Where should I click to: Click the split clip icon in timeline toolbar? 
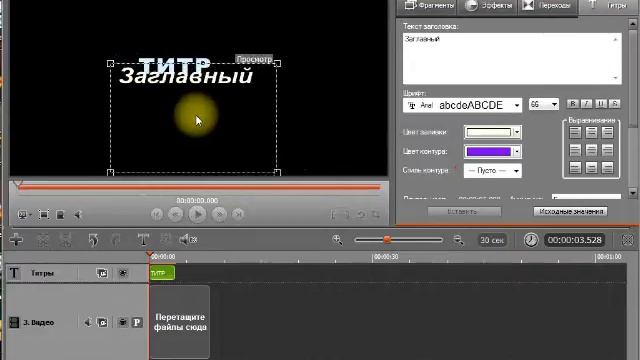click(42, 240)
